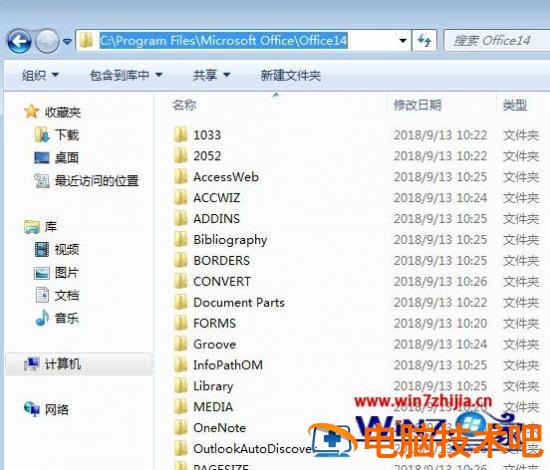The width and height of the screenshot is (550, 470).
Task: Open 下载 in the favorites list
Action: coord(67,135)
